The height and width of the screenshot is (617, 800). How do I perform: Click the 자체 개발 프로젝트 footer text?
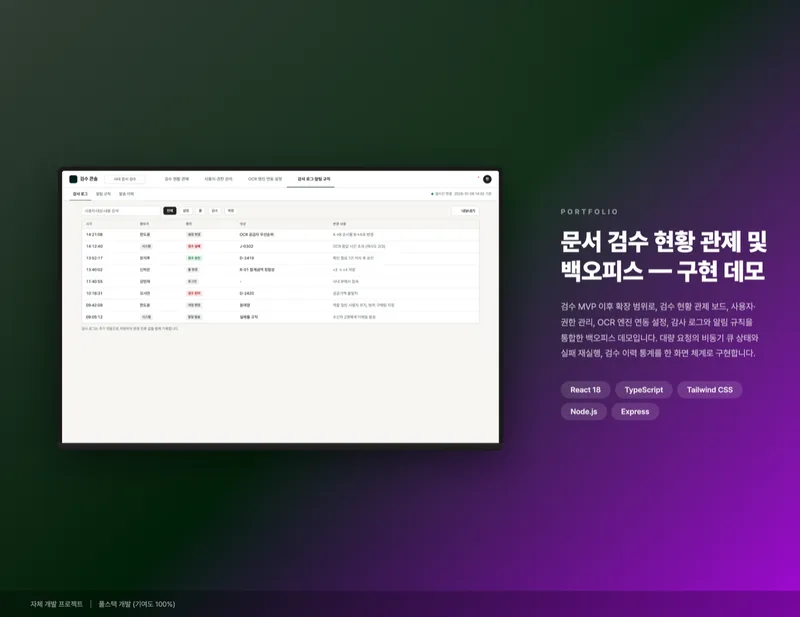pos(56,604)
